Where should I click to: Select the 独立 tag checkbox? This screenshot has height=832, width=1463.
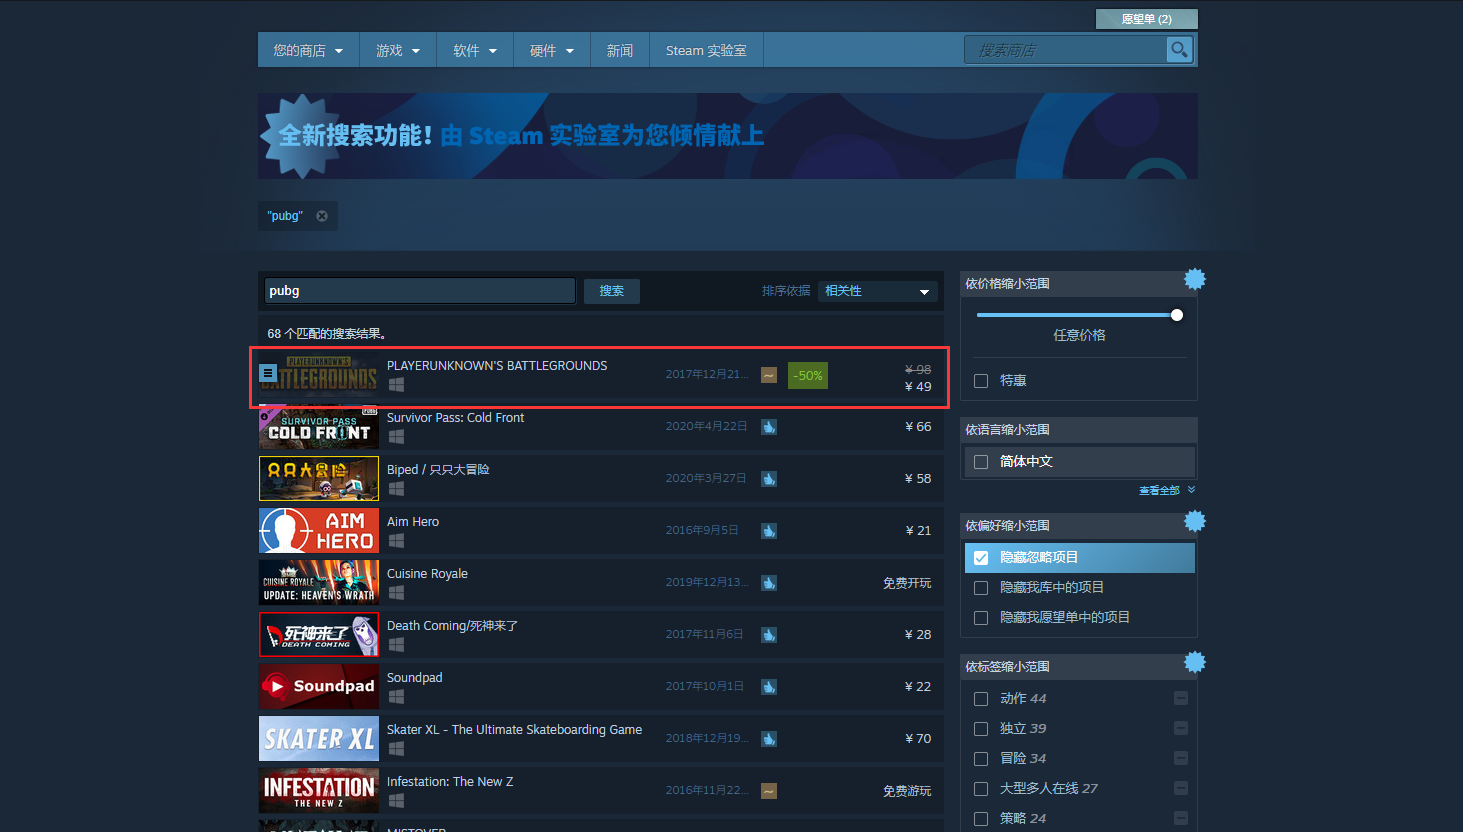981,729
